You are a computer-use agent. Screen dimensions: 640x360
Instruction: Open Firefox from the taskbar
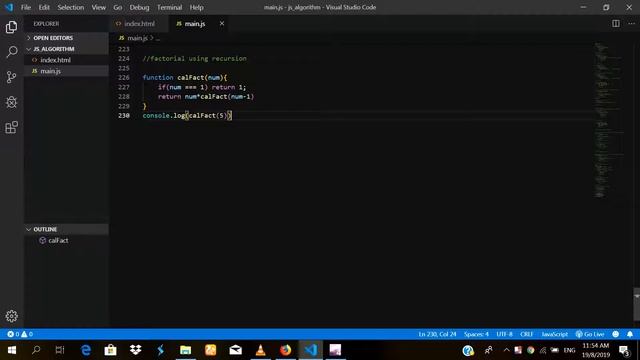pos(285,350)
